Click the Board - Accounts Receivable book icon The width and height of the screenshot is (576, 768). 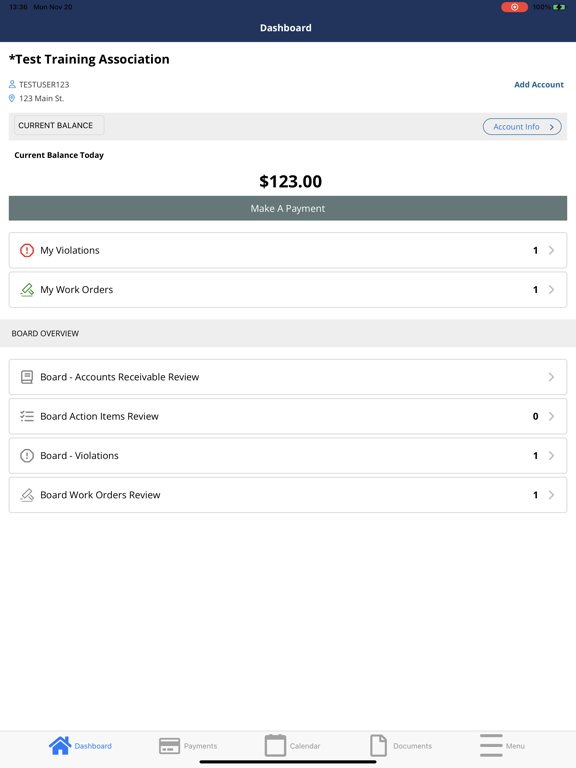point(27,377)
